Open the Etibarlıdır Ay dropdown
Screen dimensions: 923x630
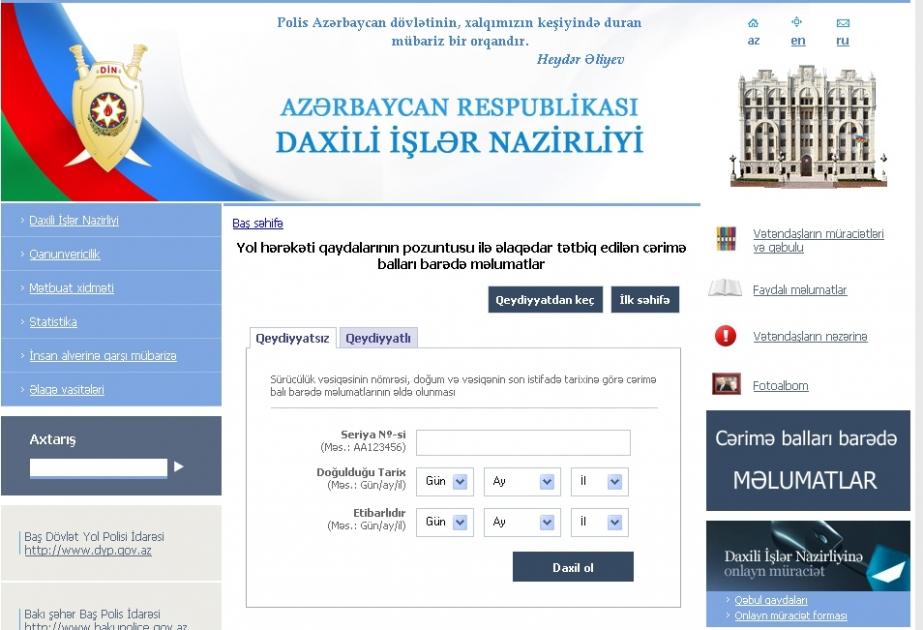point(522,522)
